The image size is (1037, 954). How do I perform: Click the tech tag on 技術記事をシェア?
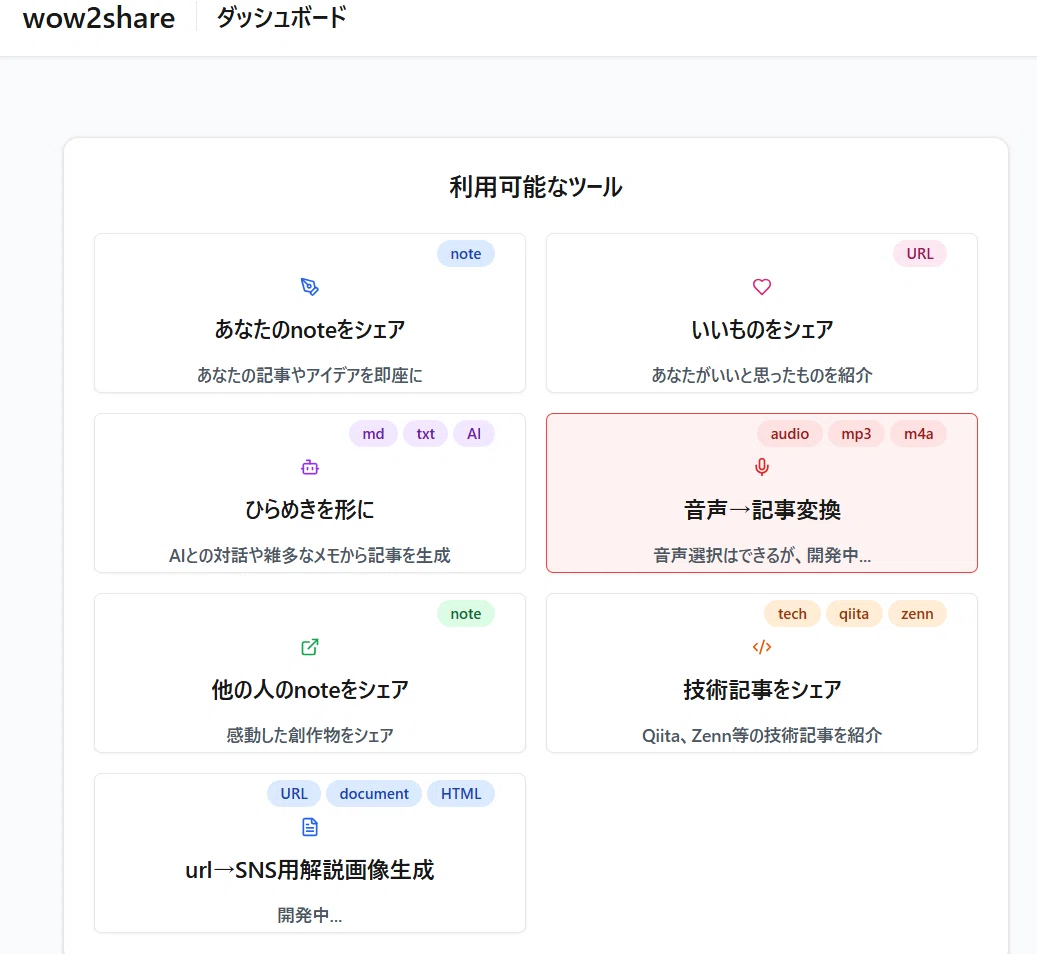click(792, 614)
